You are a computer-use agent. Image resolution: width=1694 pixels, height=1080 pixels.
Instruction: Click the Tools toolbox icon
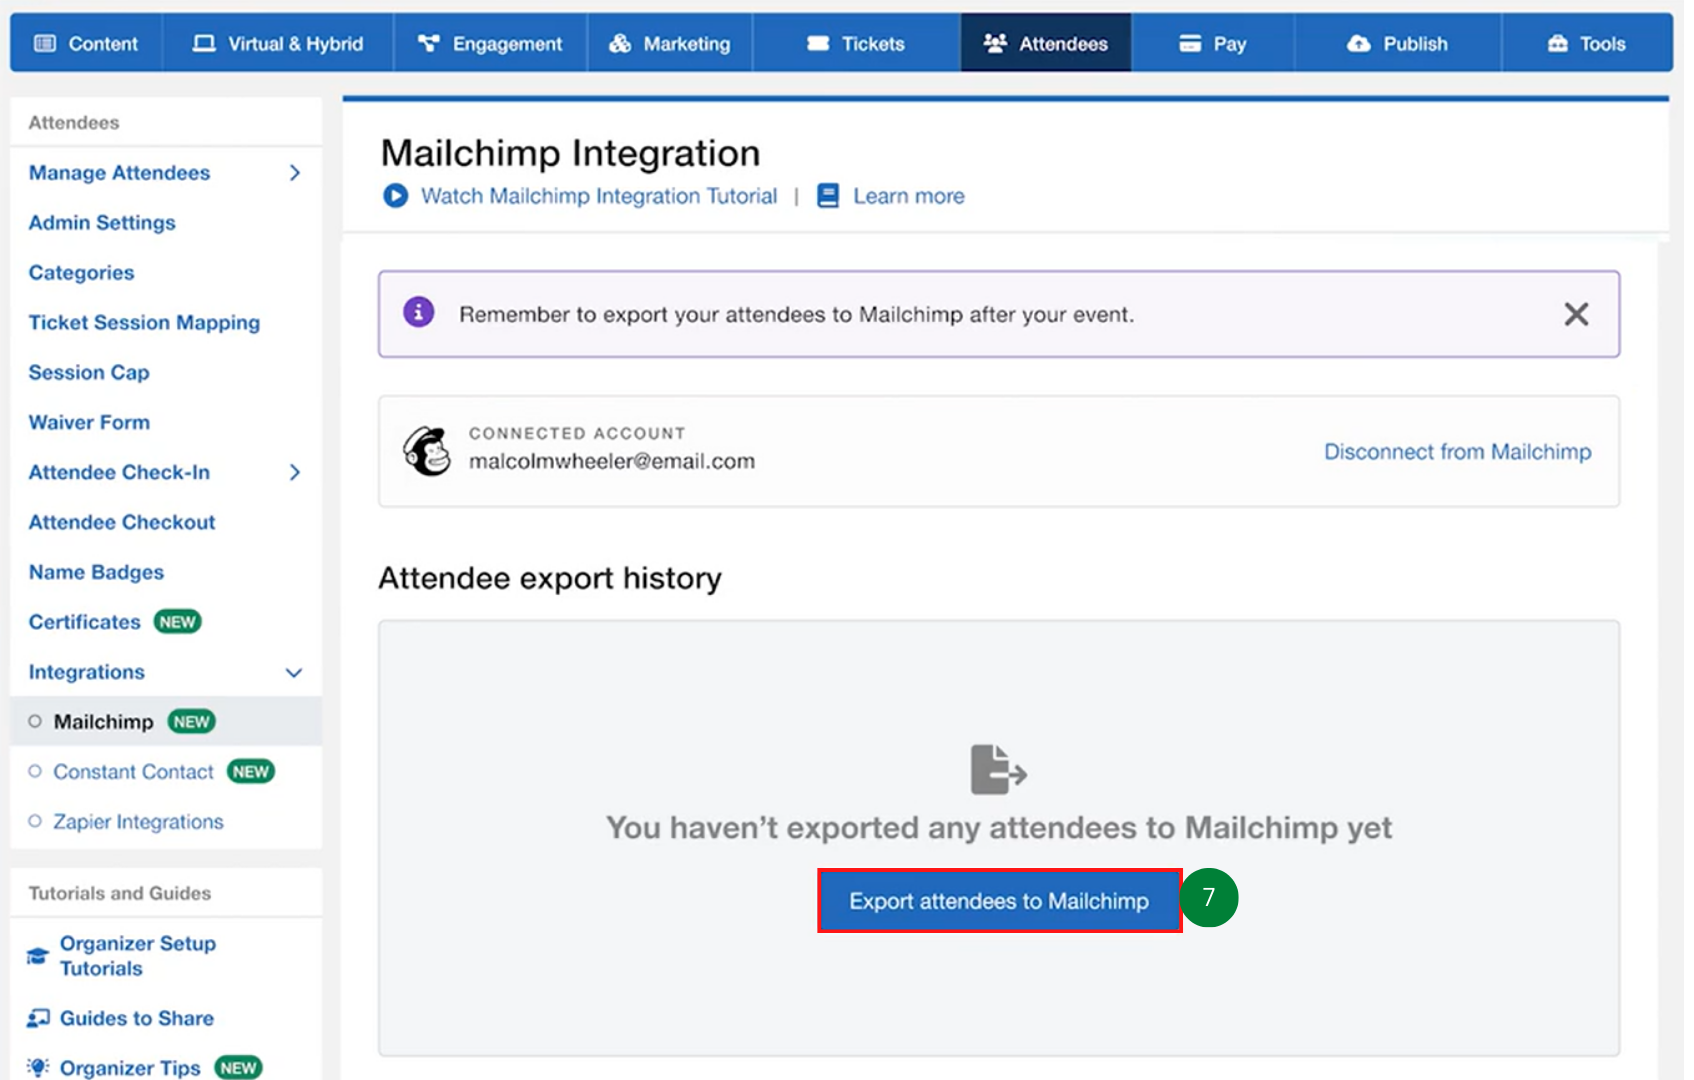[1558, 43]
